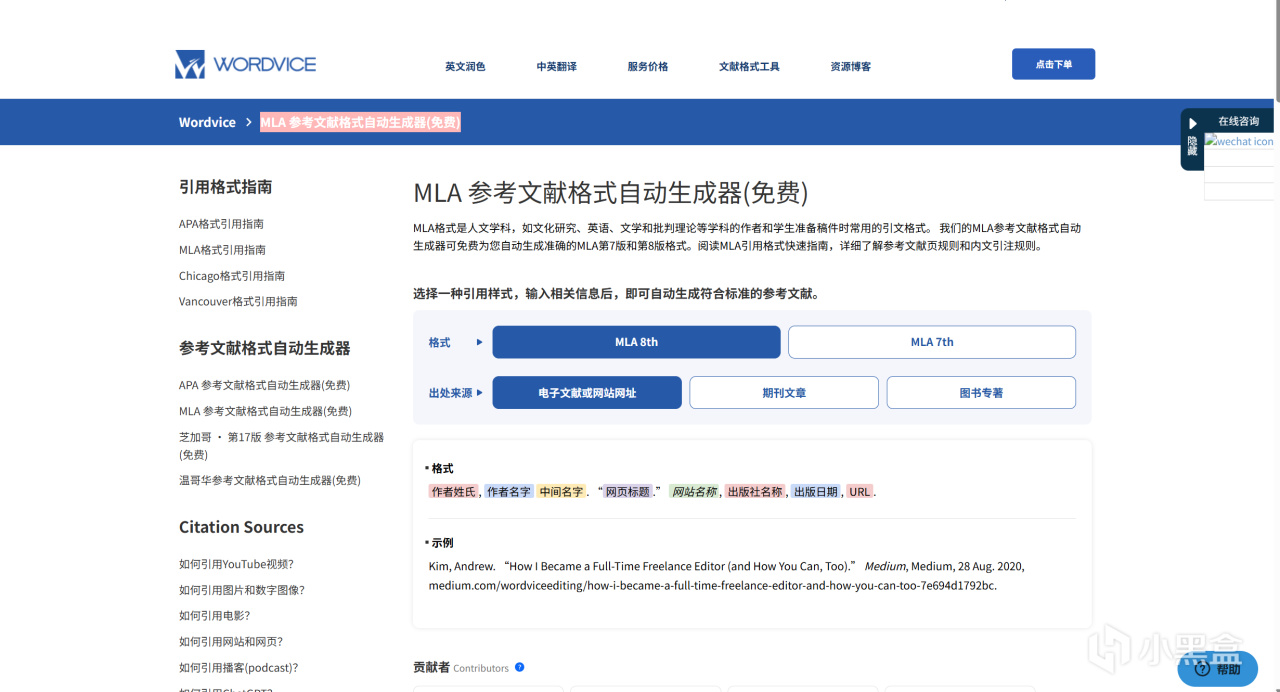
Task: Click the help circle icon next to 贡献者
Action: (519, 667)
